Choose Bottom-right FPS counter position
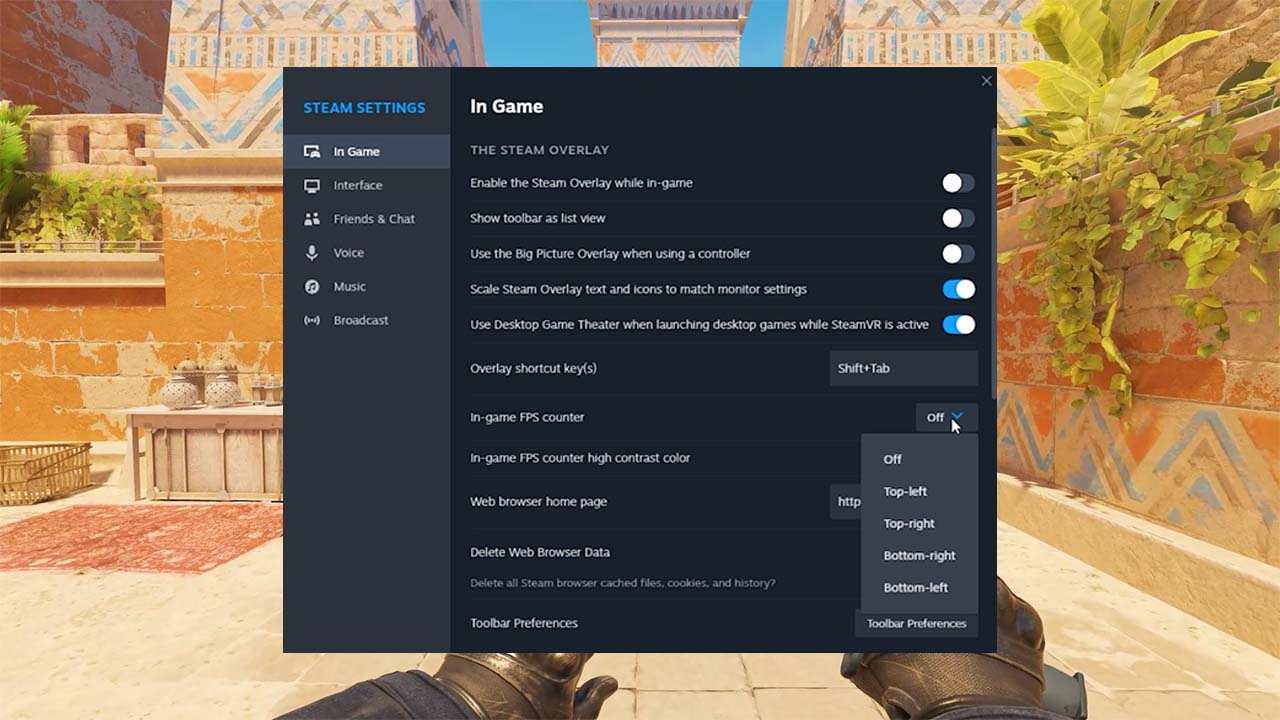The width and height of the screenshot is (1280, 720). point(919,555)
